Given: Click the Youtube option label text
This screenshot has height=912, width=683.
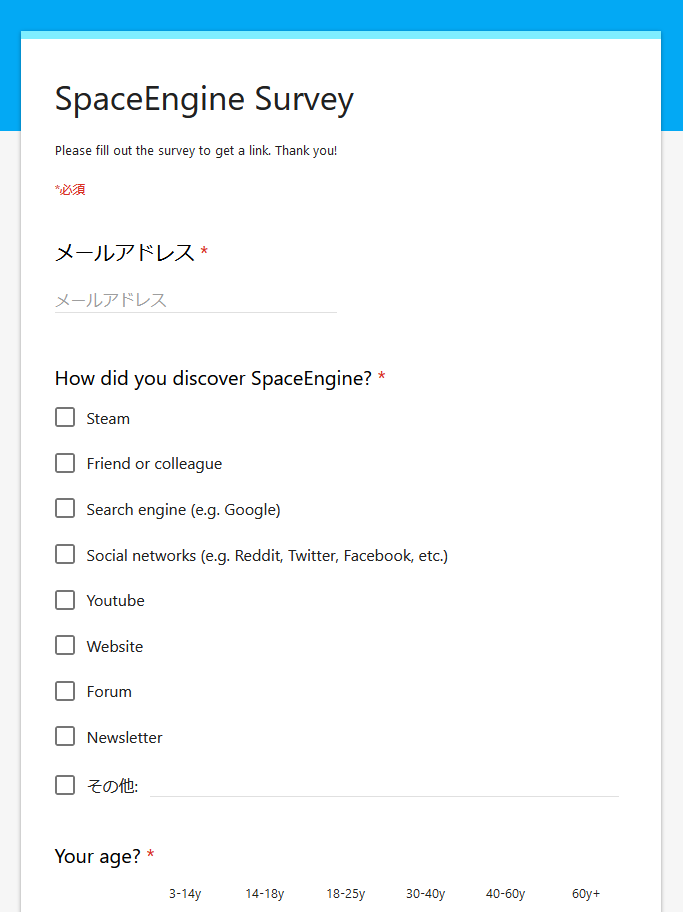Looking at the screenshot, I should tap(116, 601).
